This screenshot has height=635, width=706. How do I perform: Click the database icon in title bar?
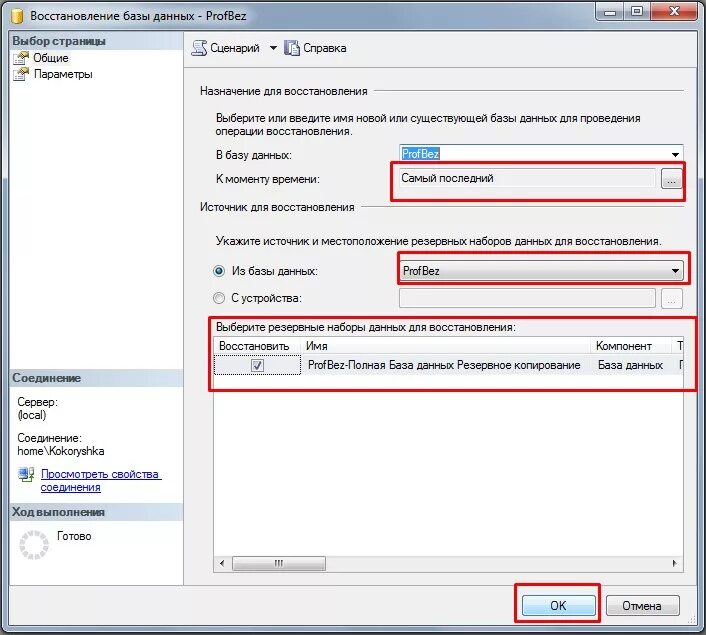pyautogui.click(x=17, y=16)
